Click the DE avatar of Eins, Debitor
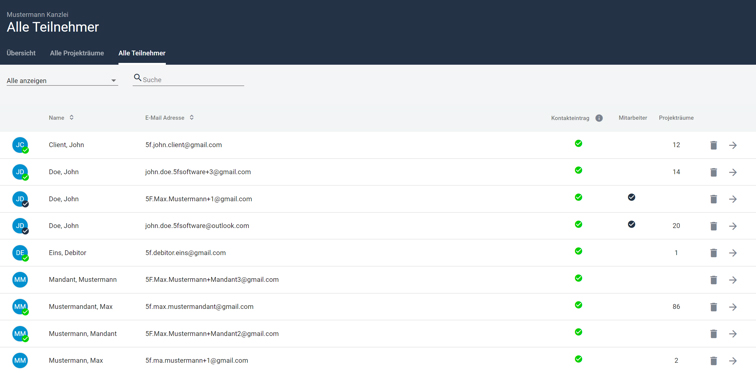Image resolution: width=756 pixels, height=373 pixels. [x=20, y=253]
